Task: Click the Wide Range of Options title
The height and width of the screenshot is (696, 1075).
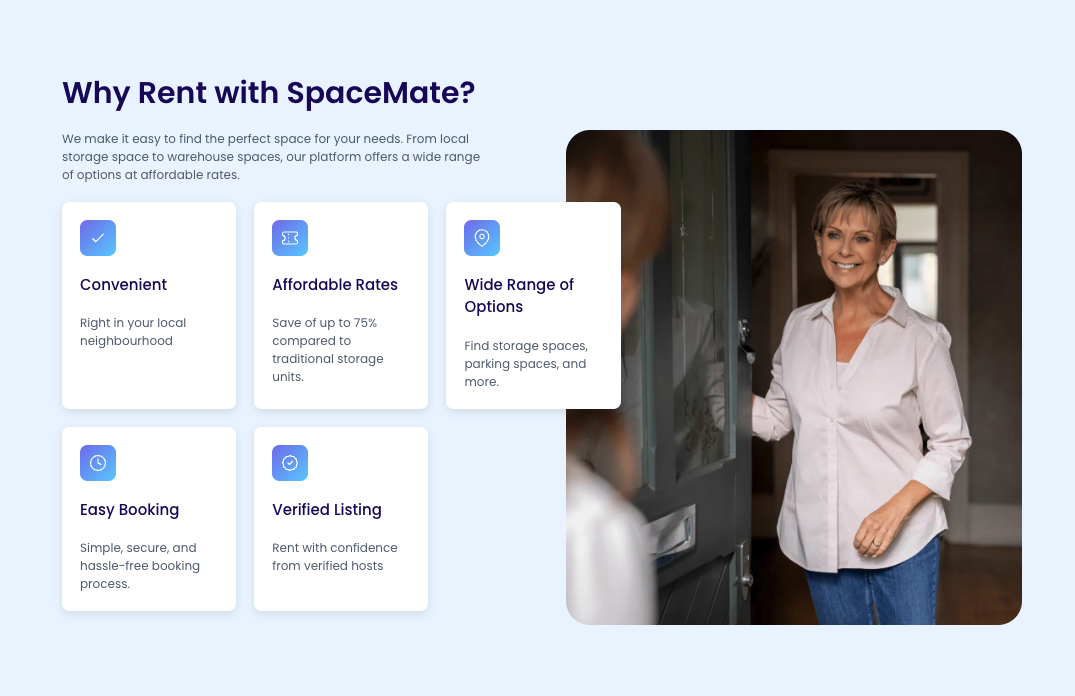Action: (519, 296)
